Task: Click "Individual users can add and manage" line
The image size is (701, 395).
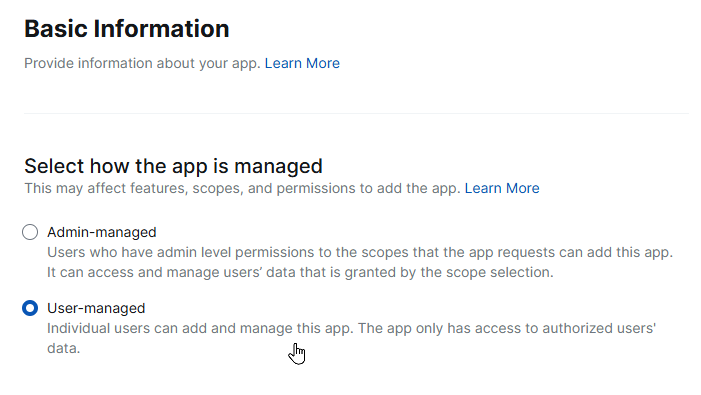Action: pos(351,328)
